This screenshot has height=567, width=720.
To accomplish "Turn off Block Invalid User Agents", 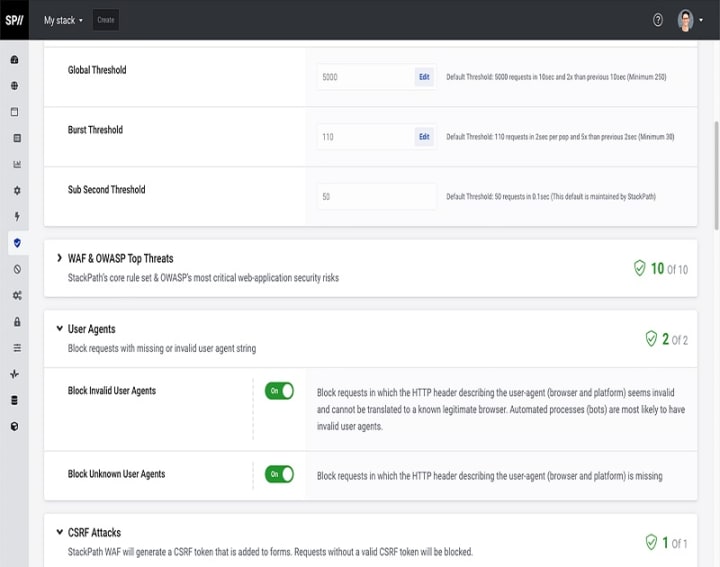I will (x=279, y=391).
